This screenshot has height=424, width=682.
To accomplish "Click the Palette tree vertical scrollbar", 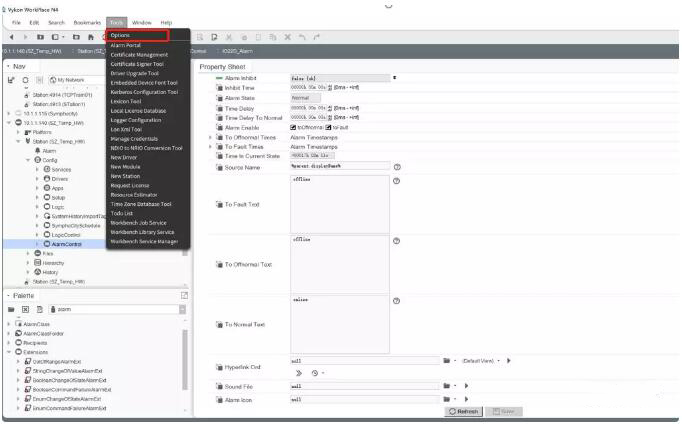I will coord(185,360).
